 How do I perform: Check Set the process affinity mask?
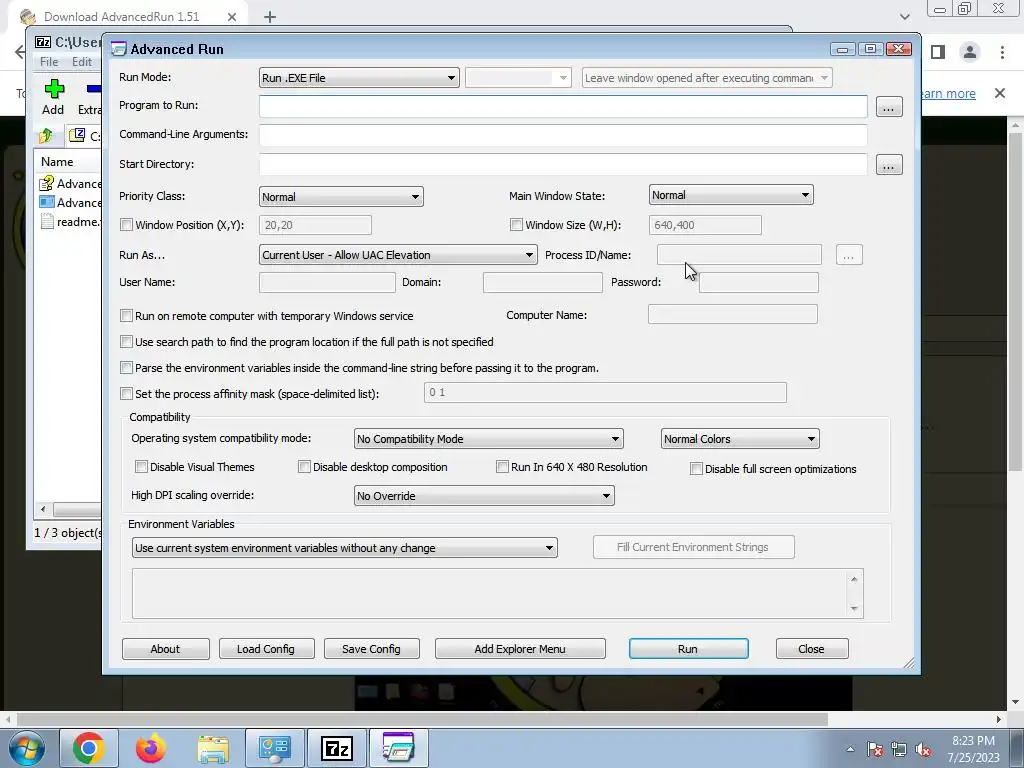pos(126,394)
